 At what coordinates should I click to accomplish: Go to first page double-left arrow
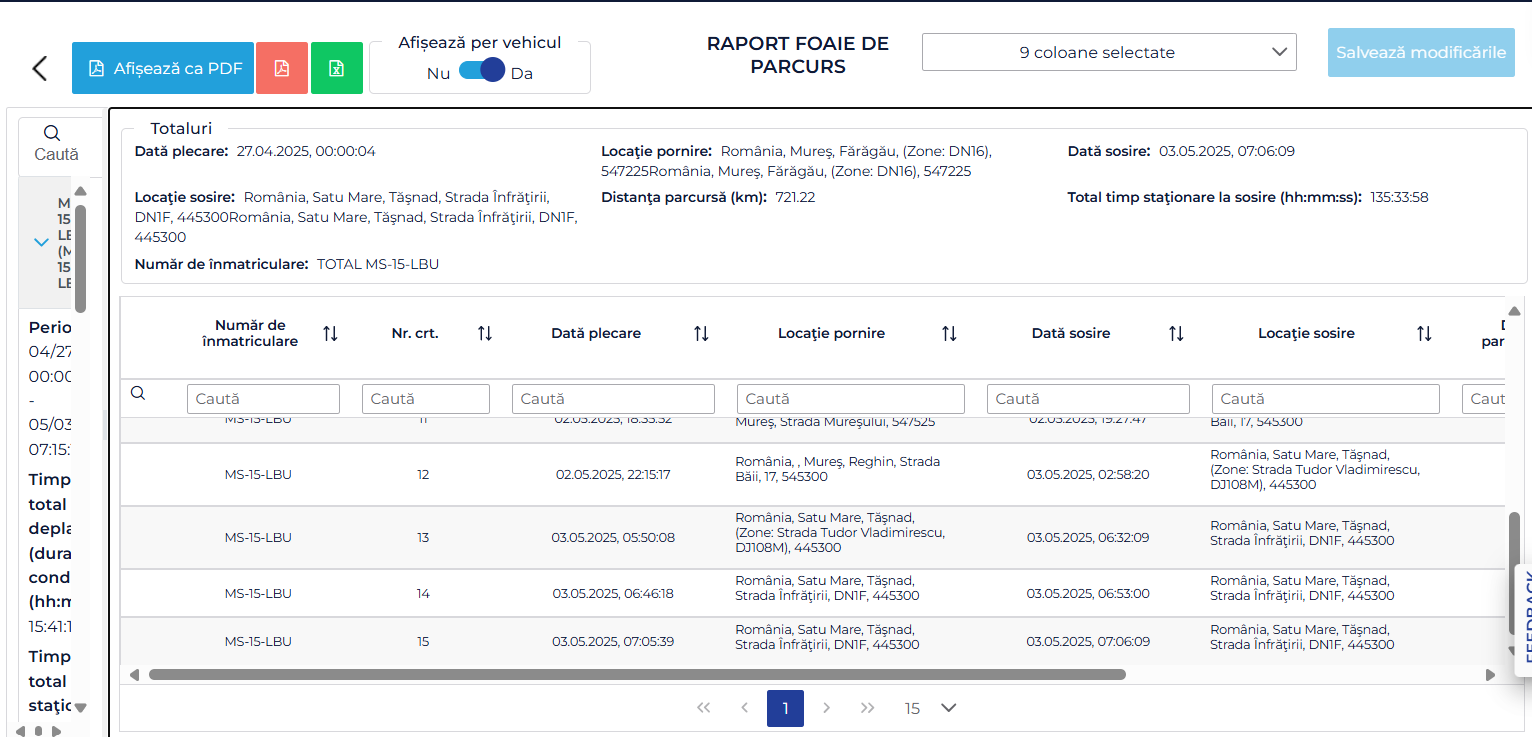pyautogui.click(x=703, y=708)
